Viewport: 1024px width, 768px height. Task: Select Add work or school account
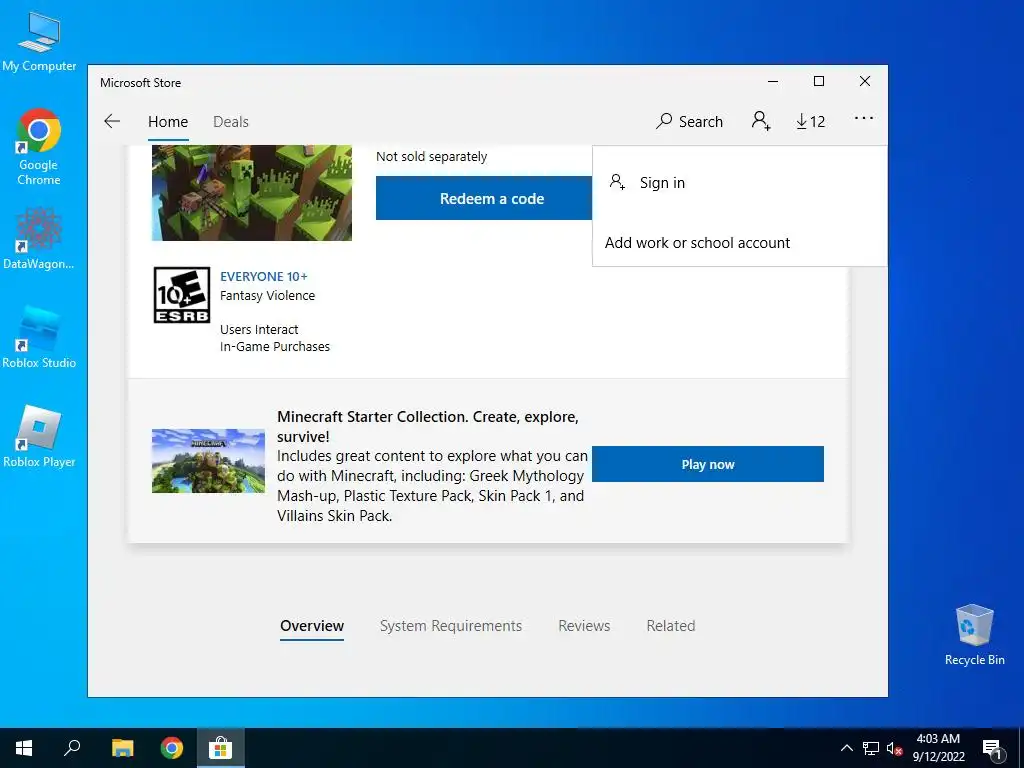tap(739, 243)
